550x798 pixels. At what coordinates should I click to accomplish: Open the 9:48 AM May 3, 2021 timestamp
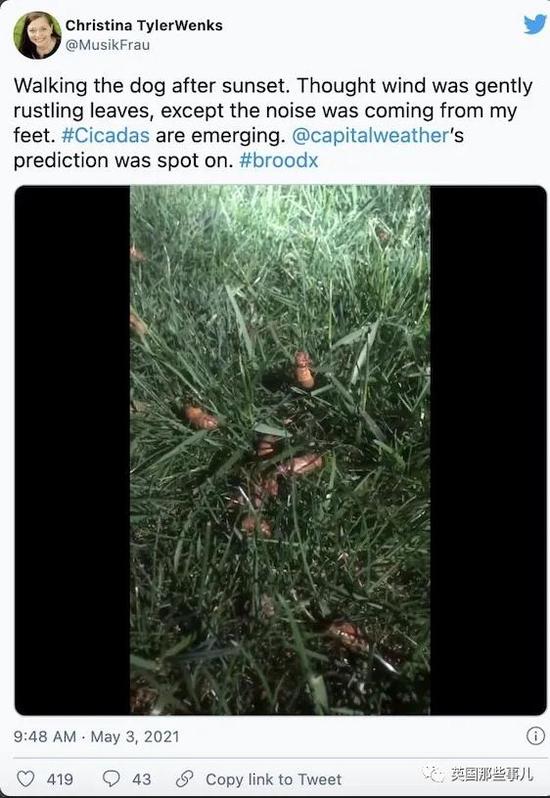(97, 736)
